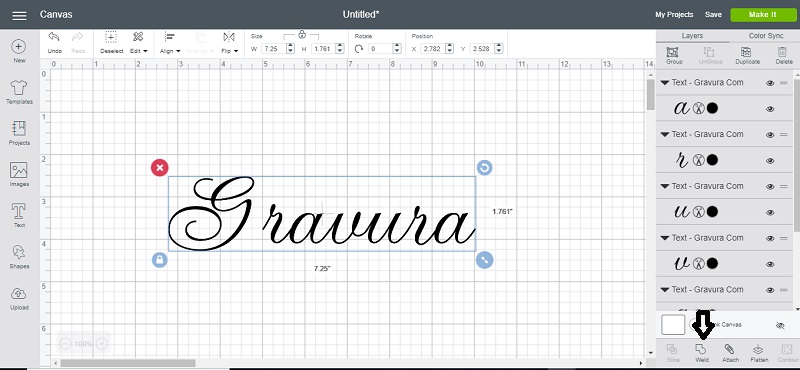Open the Templates panel
The image size is (800, 370).
(x=19, y=92)
